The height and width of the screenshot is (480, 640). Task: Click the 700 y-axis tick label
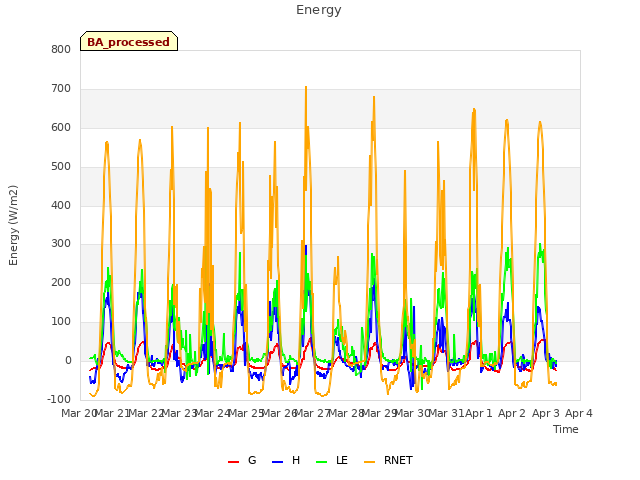(61, 89)
